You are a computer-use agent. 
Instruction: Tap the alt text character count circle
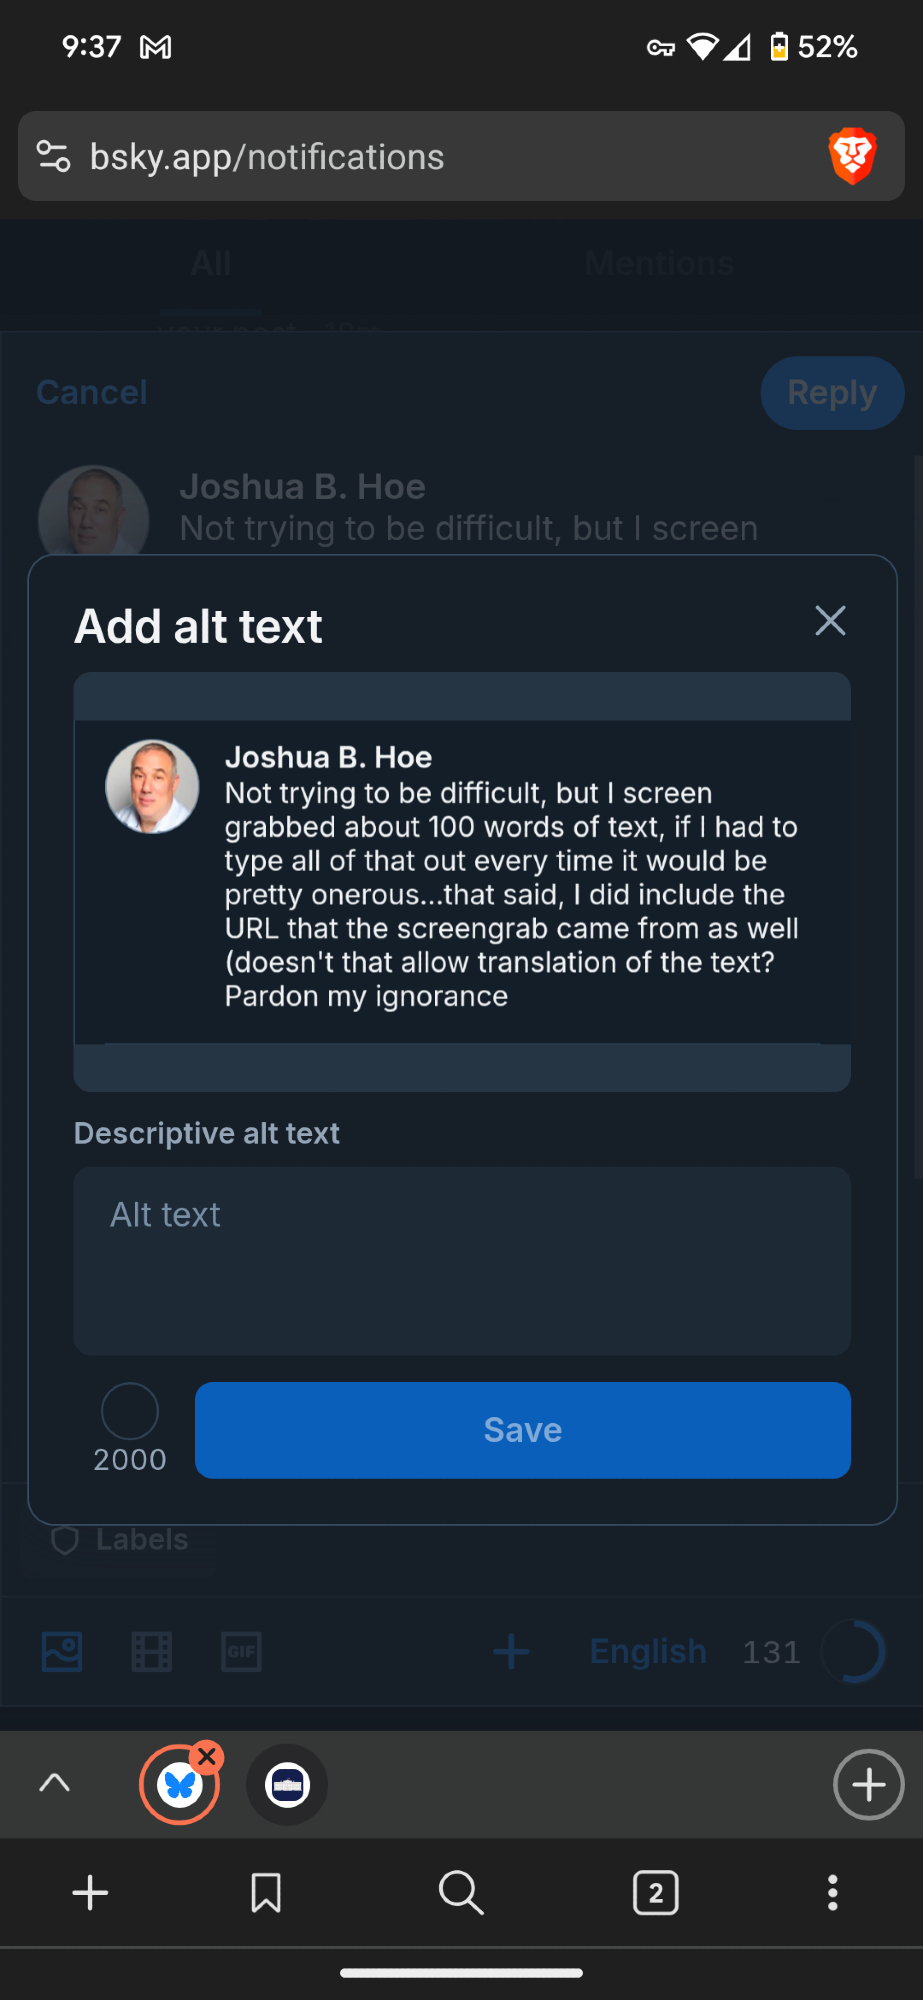pyautogui.click(x=130, y=1411)
